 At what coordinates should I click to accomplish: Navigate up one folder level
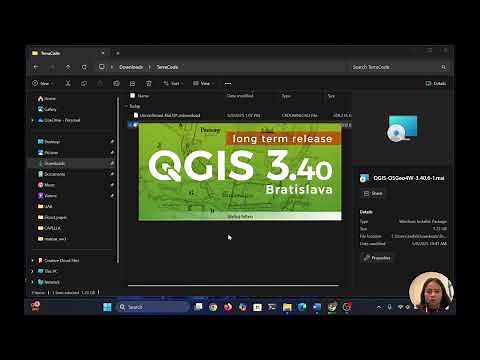68,67
